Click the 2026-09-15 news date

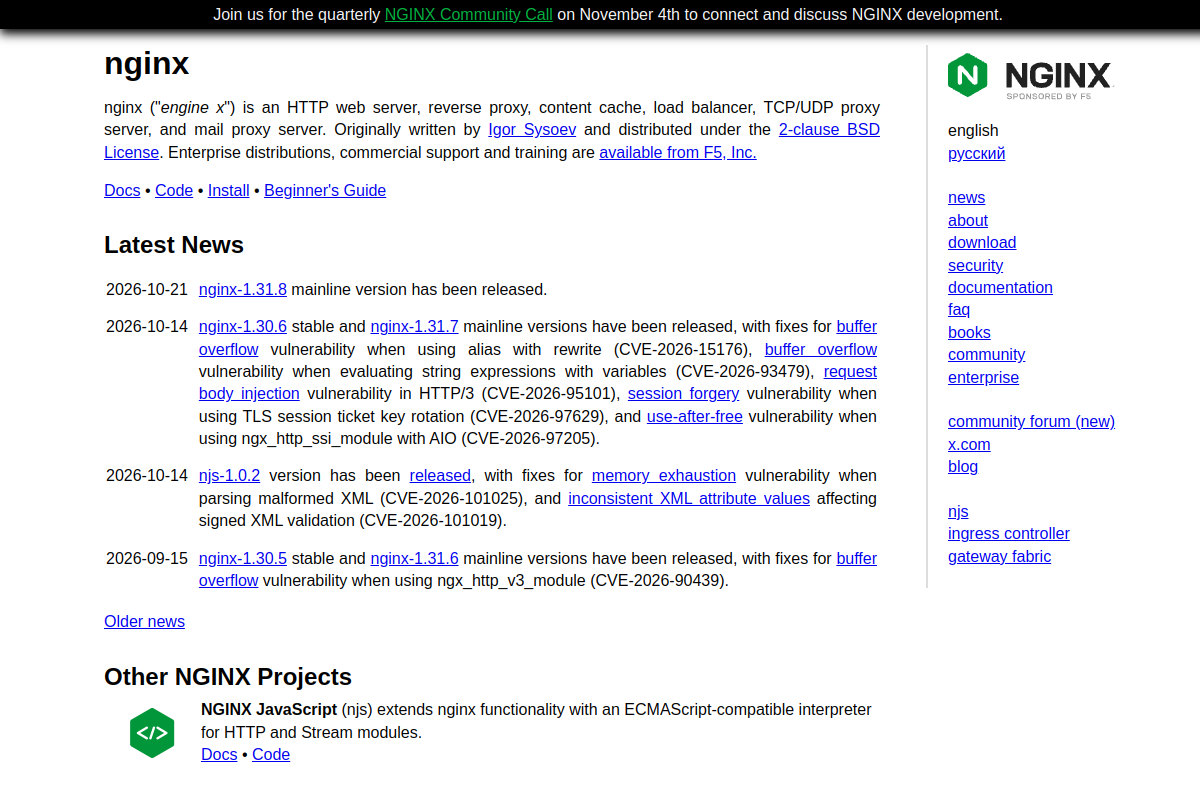(x=147, y=558)
